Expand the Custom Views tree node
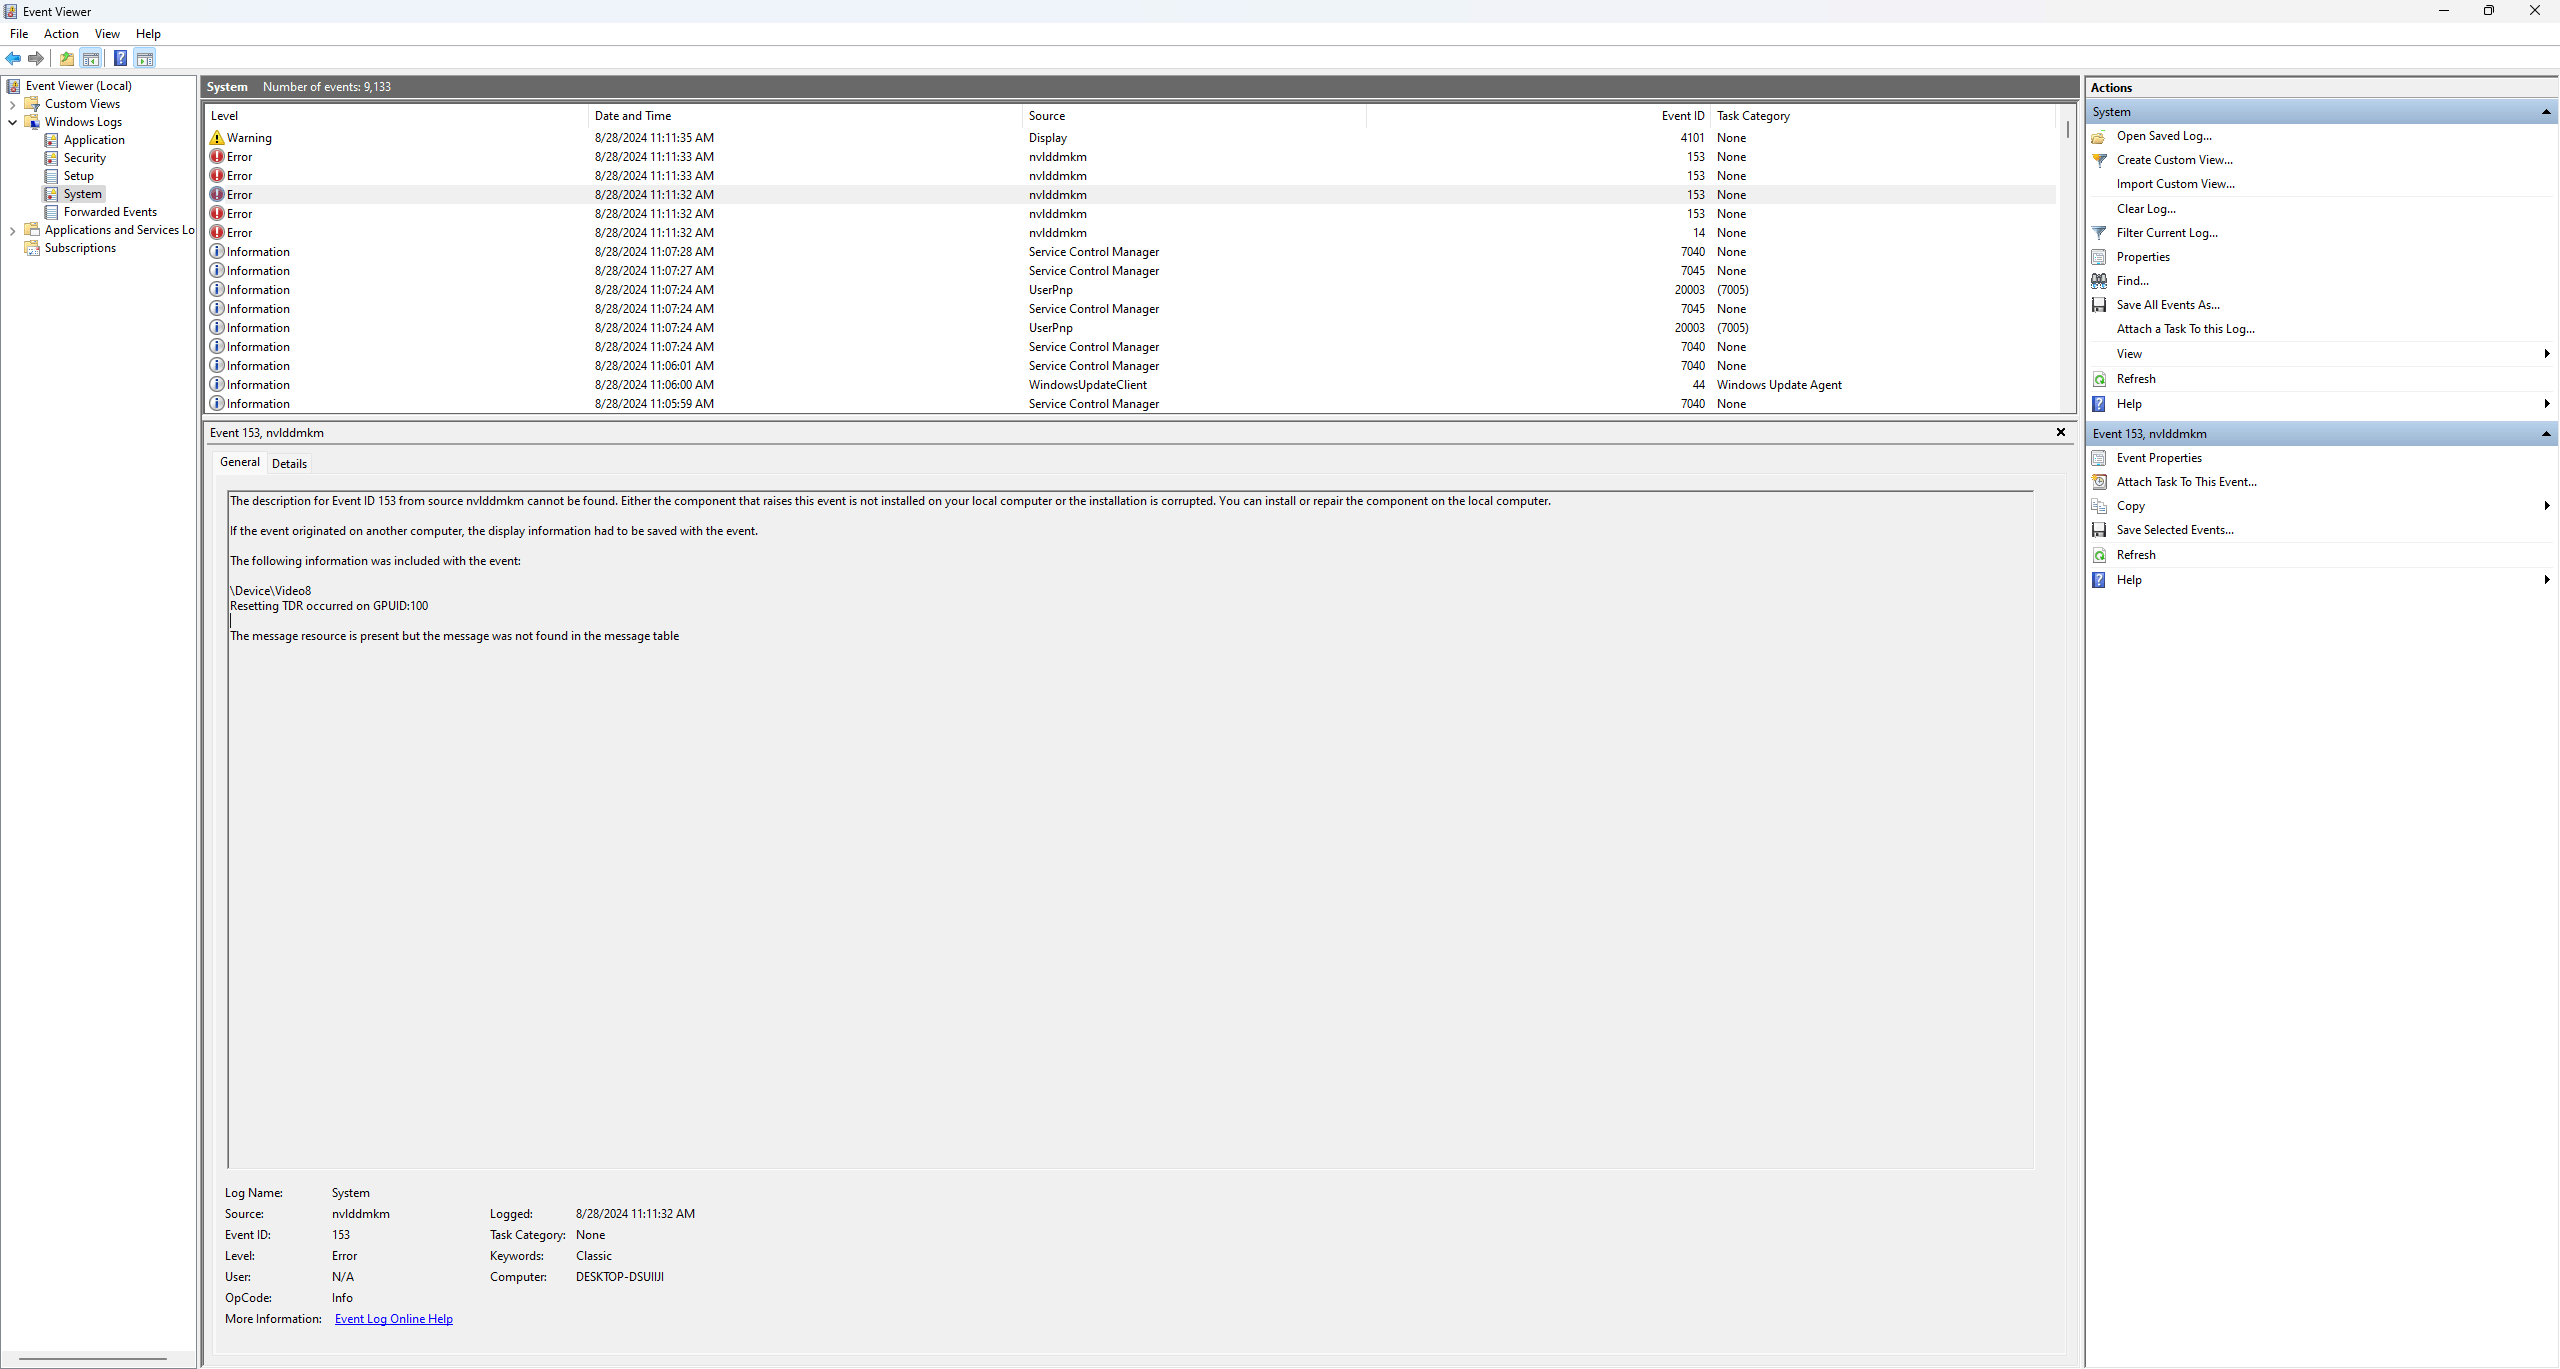This screenshot has width=2560, height=1369. tap(12, 104)
